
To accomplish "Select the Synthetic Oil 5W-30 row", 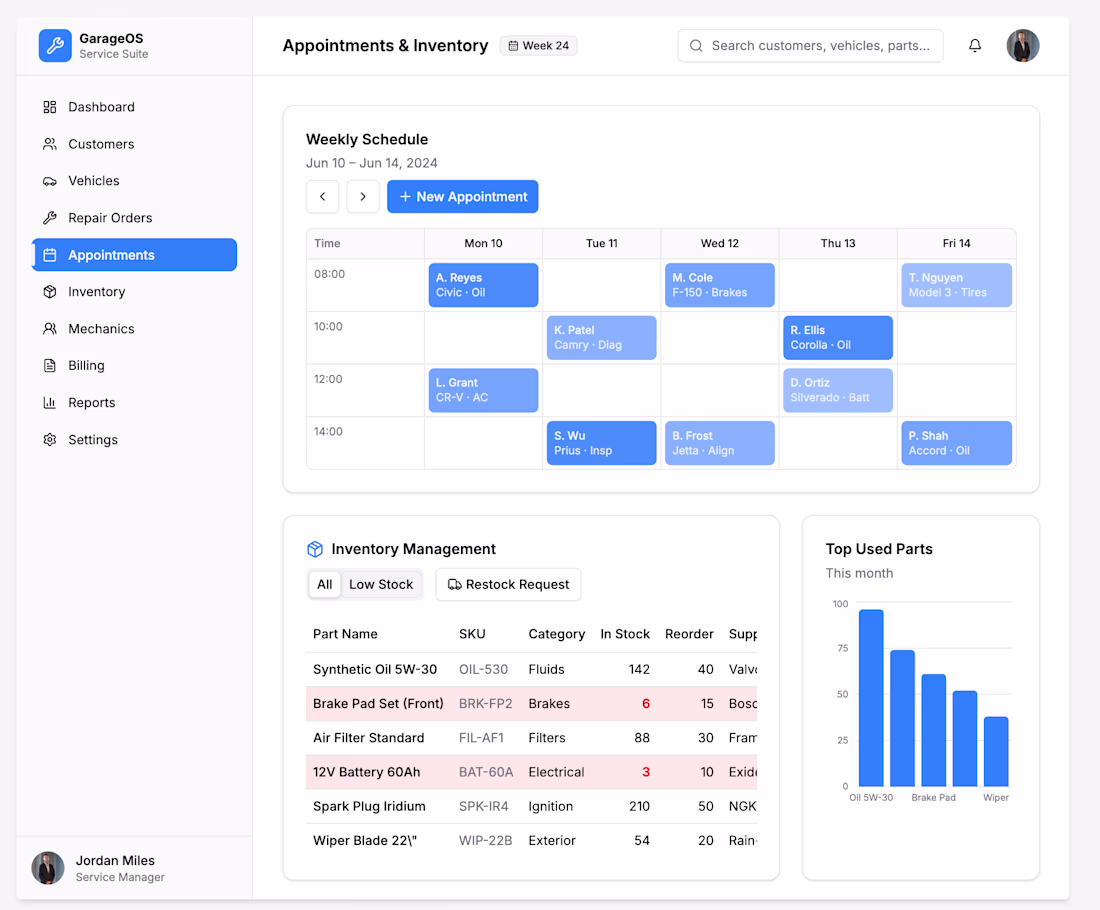I will click(x=532, y=669).
